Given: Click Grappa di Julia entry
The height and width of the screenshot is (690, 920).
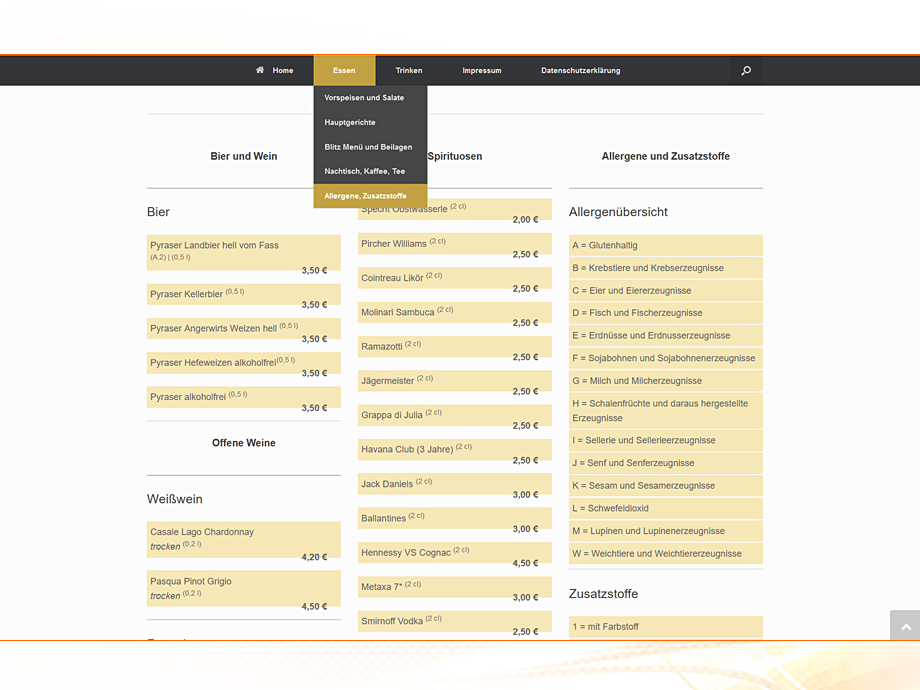Looking at the screenshot, I should (x=455, y=415).
